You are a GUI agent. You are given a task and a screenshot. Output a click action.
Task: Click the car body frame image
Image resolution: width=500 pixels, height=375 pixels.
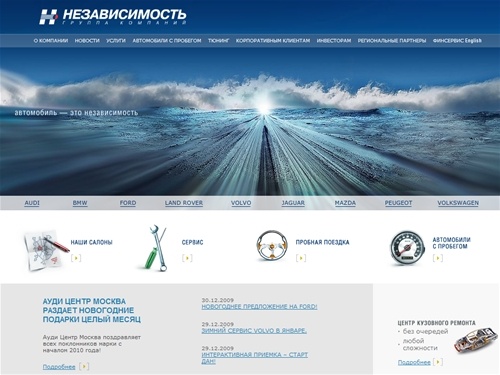click(476, 340)
